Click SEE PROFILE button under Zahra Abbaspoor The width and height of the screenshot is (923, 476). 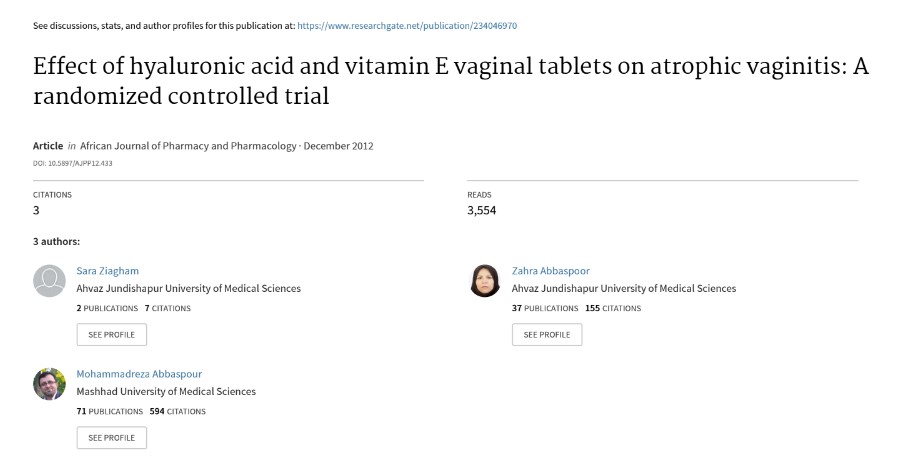click(547, 335)
